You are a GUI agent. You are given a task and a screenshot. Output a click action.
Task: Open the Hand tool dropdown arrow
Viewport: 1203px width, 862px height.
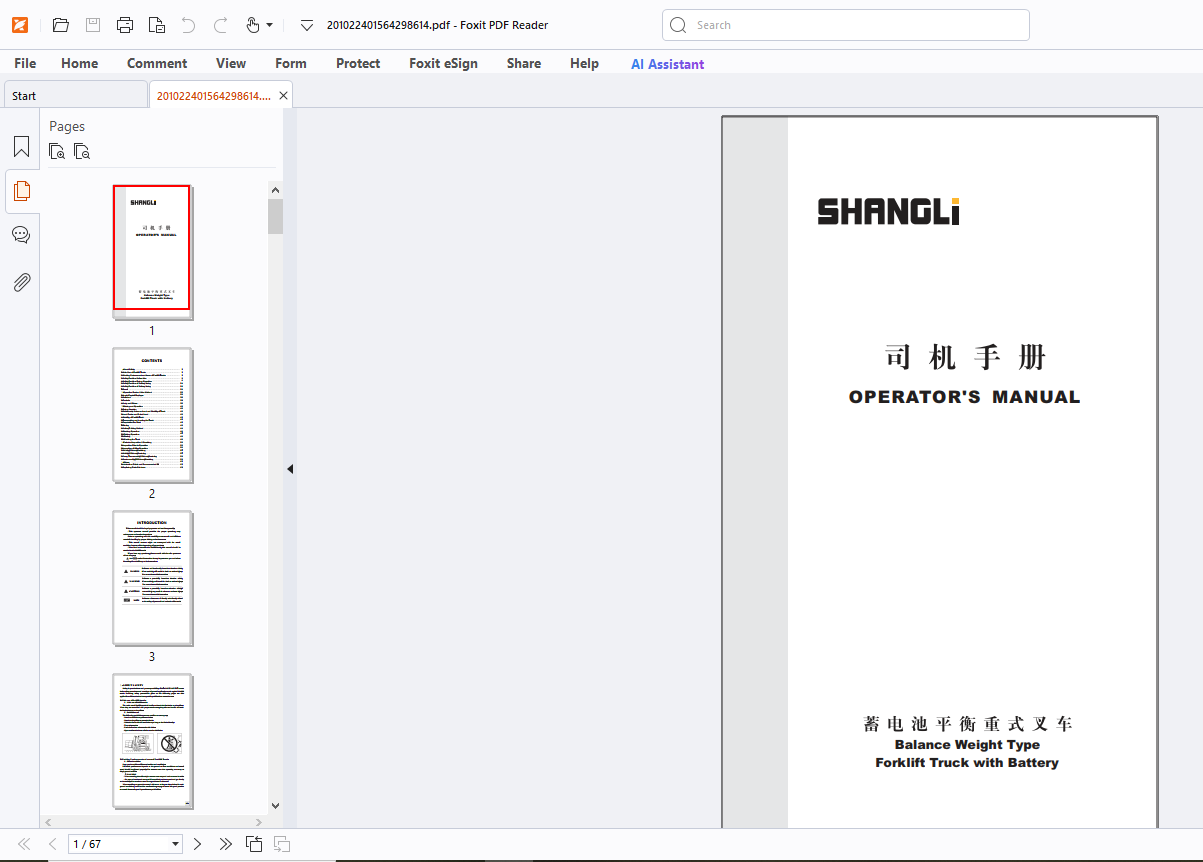click(269, 25)
